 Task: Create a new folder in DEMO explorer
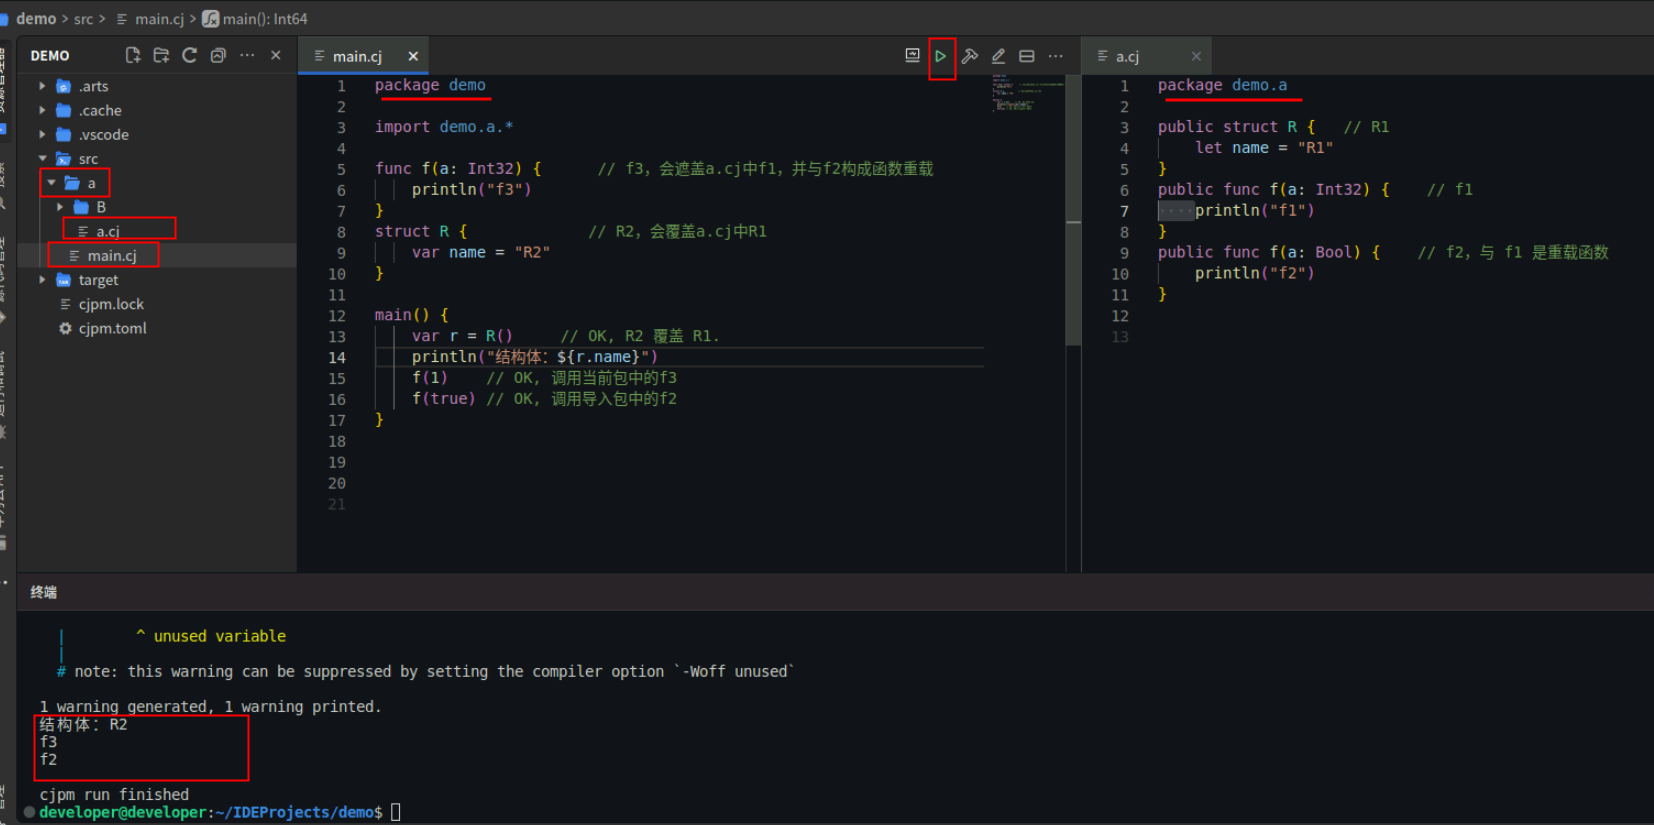tap(161, 56)
